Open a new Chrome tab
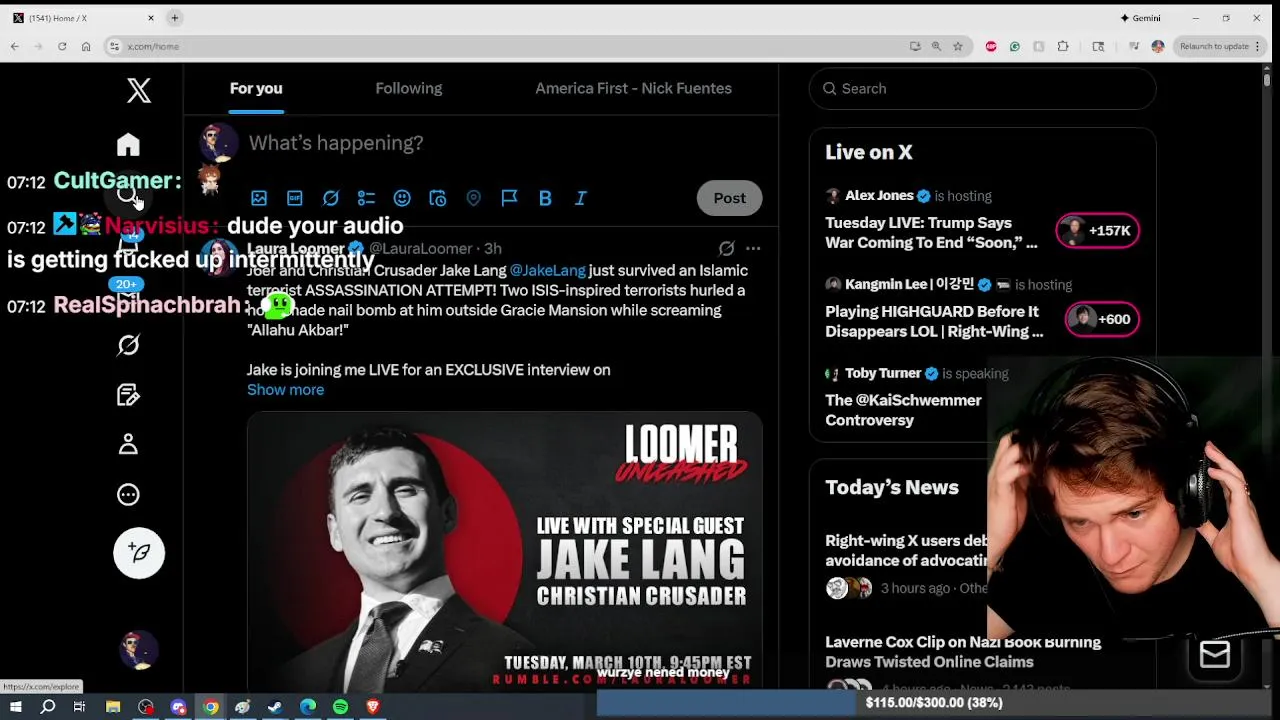 point(174,18)
